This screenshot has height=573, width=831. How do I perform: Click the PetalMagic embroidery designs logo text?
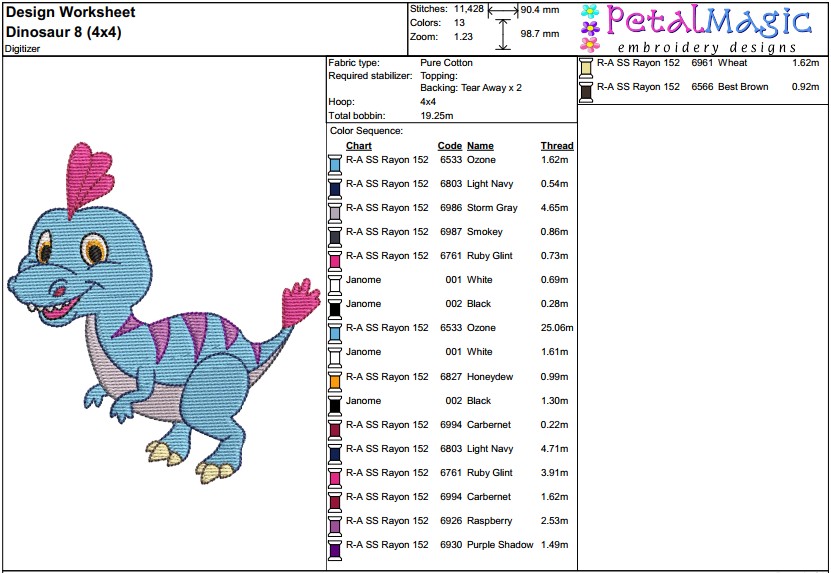[707, 29]
